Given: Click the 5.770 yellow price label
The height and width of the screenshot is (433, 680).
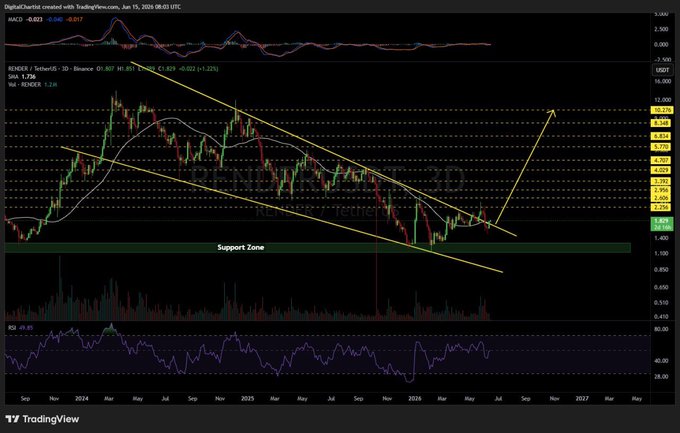Looking at the screenshot, I should 662,147.
